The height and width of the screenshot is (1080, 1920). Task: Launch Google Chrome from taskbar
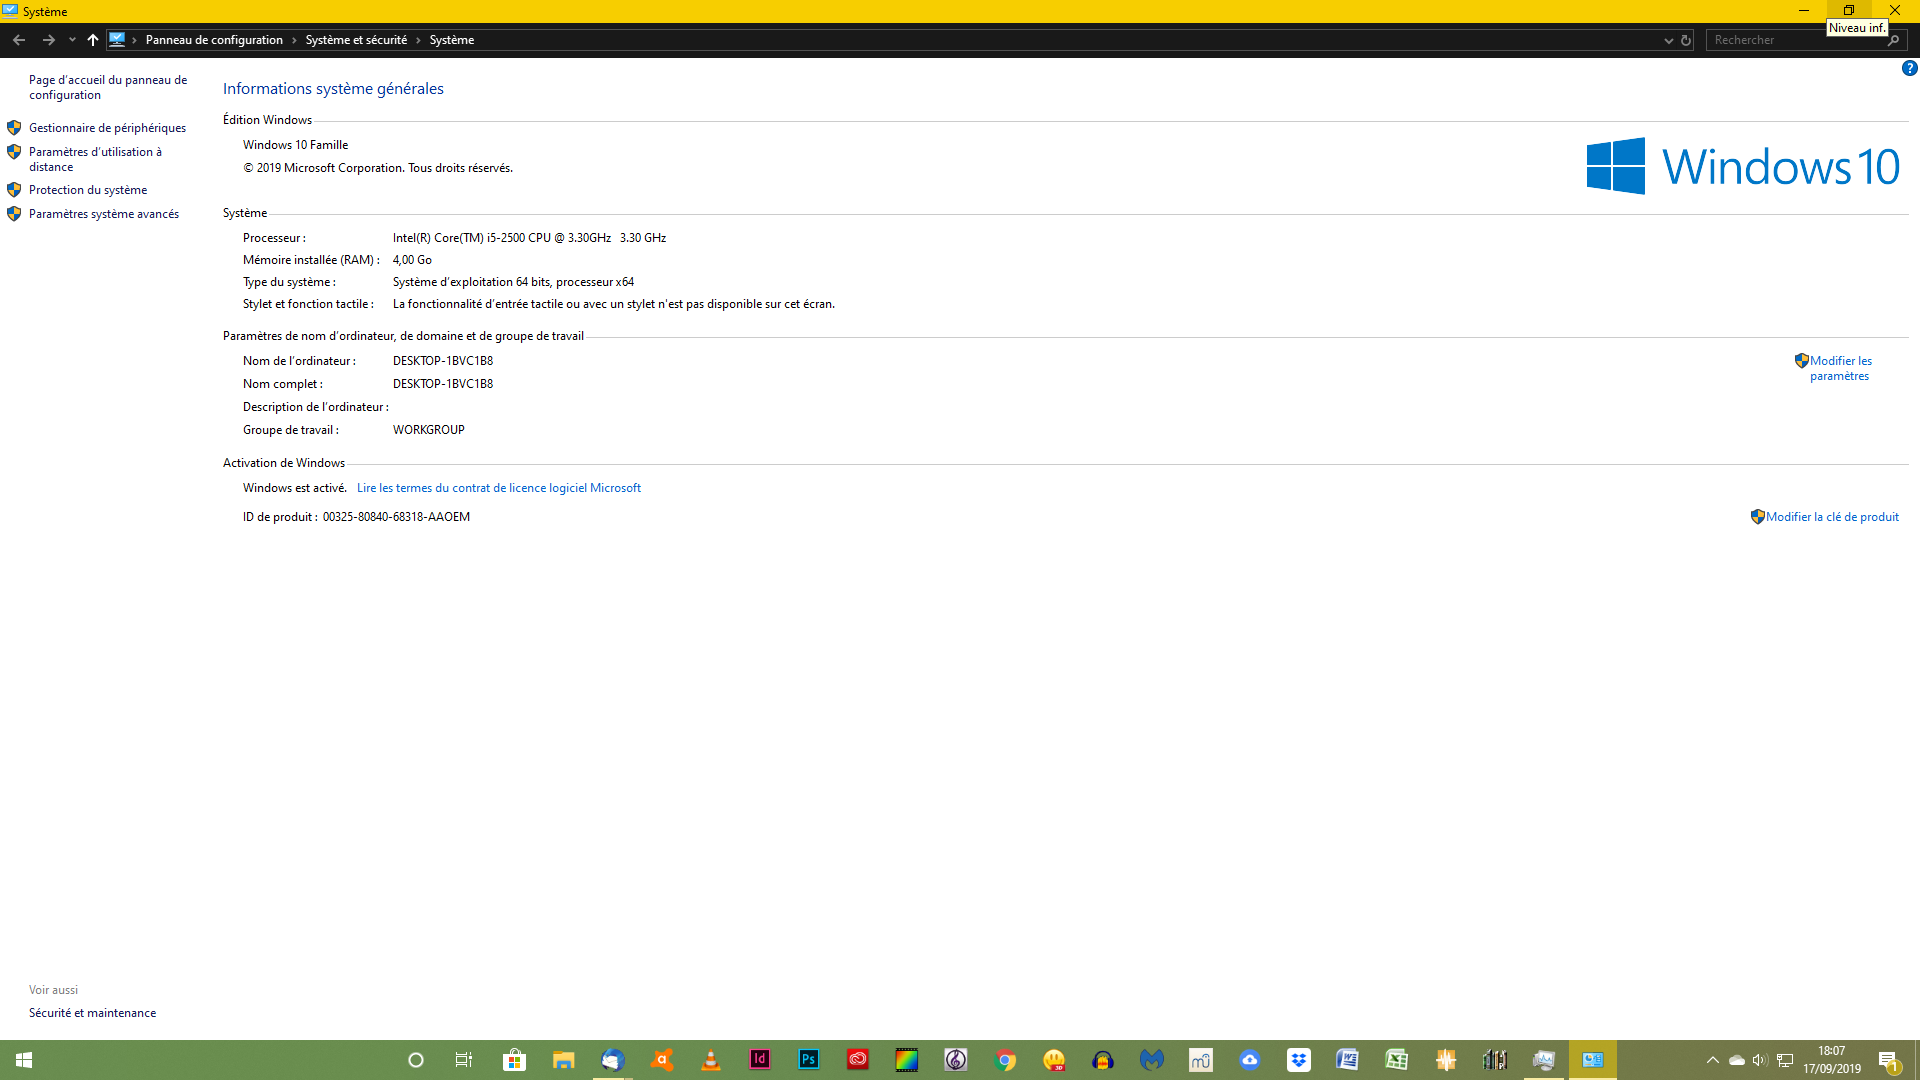[x=1004, y=1060]
